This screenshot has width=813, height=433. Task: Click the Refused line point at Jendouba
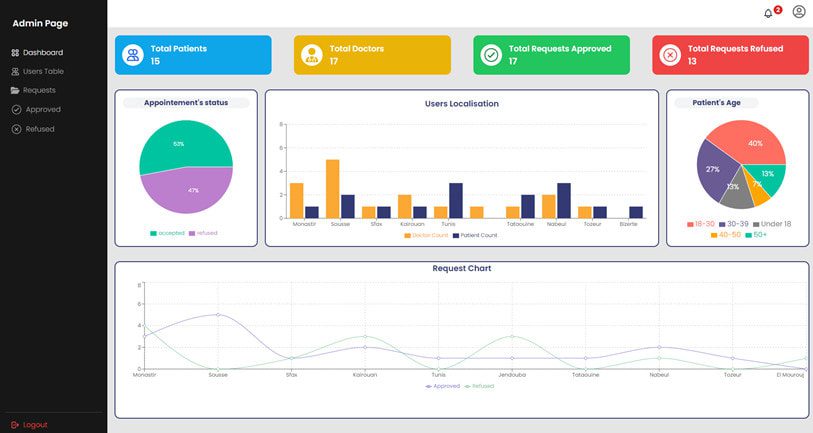click(512, 337)
